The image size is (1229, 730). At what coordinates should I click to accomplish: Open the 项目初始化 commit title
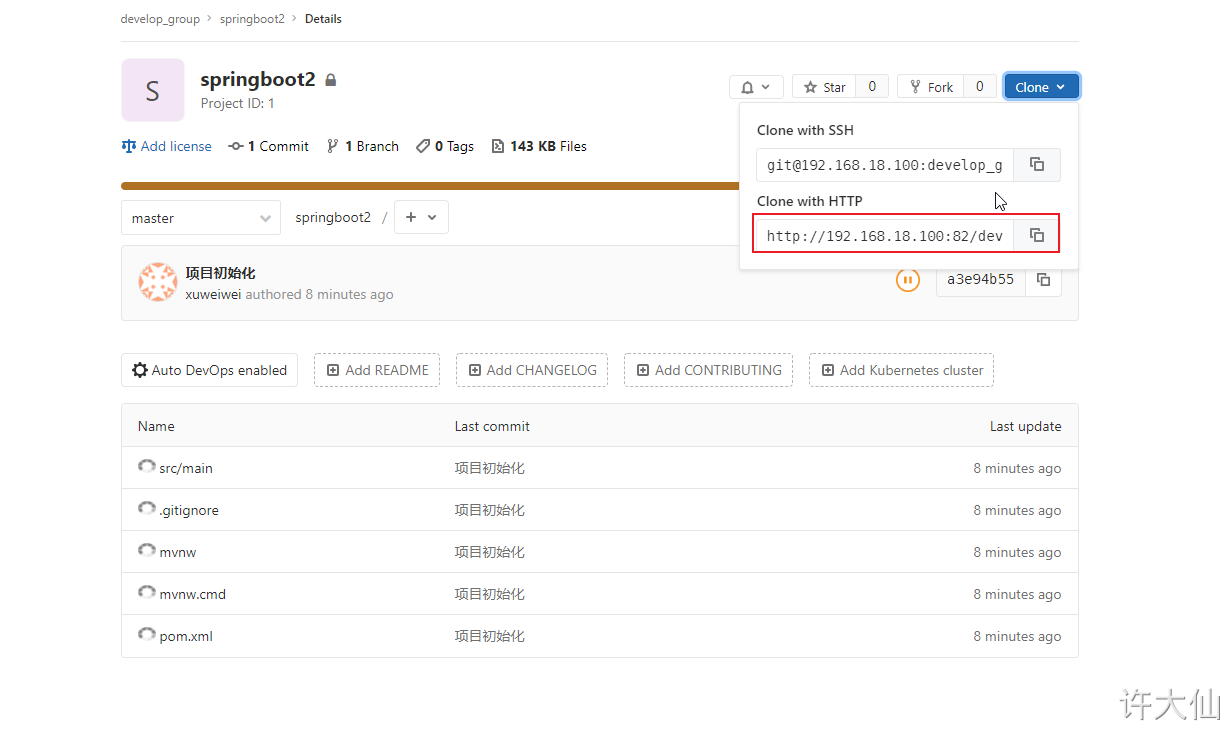(x=221, y=273)
